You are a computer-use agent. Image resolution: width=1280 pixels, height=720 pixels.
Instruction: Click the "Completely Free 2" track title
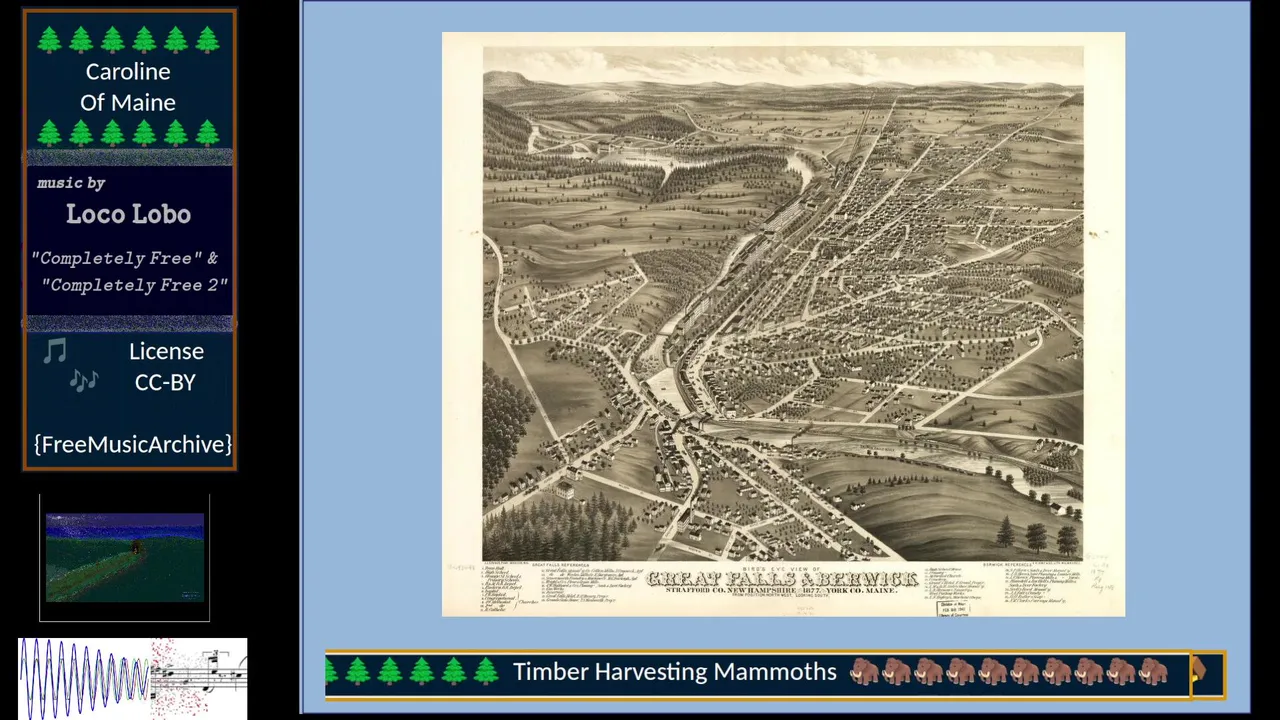click(x=135, y=285)
